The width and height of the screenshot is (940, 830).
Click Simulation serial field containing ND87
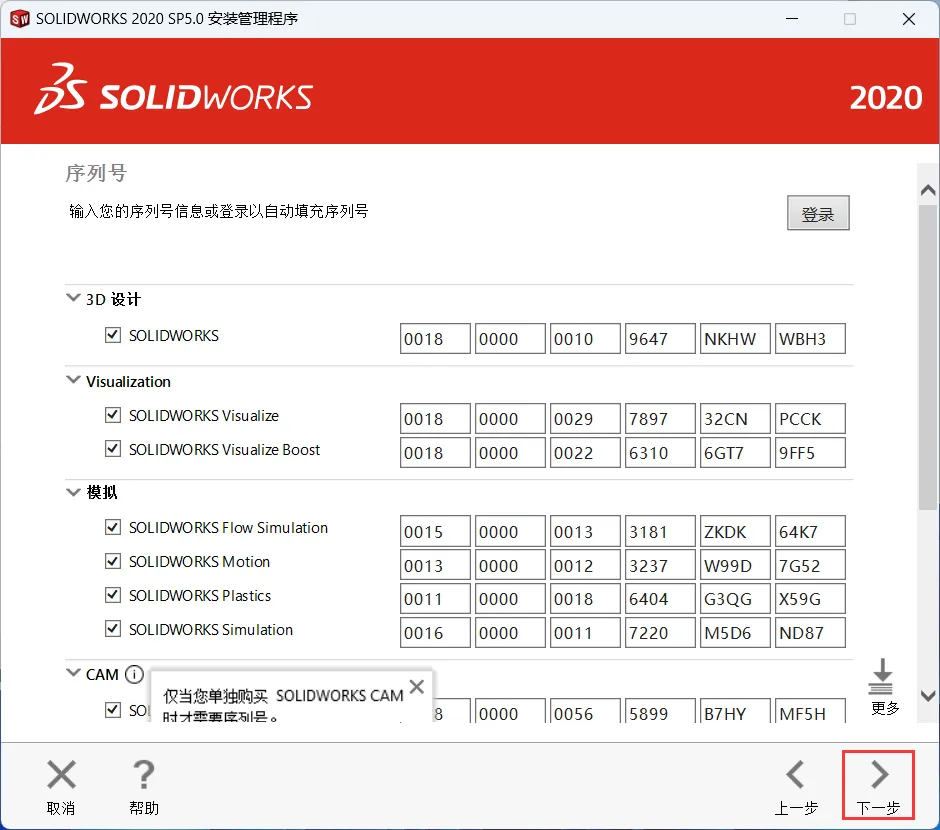[x=811, y=633]
